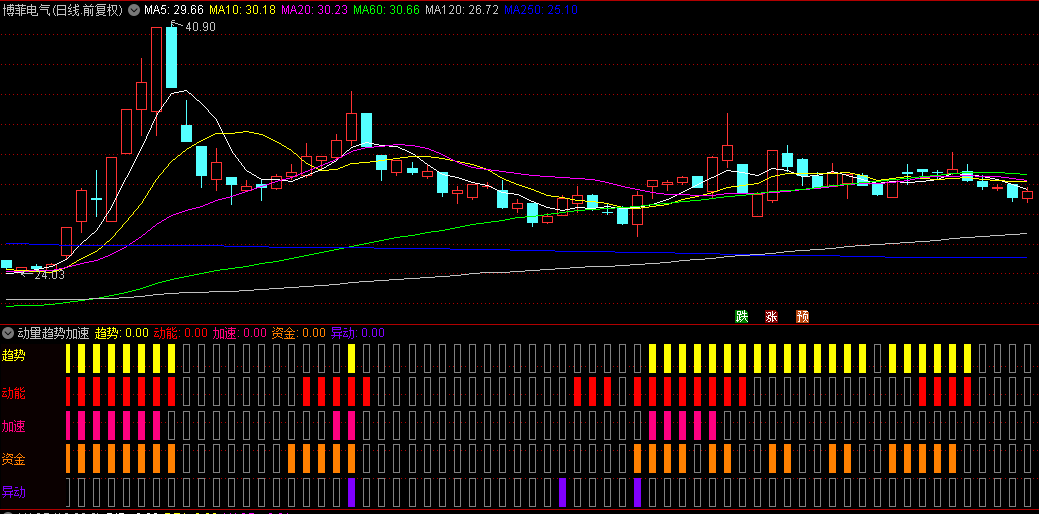Click the 40.90 high price label
This screenshot has width=1039, height=514.
(x=200, y=27)
